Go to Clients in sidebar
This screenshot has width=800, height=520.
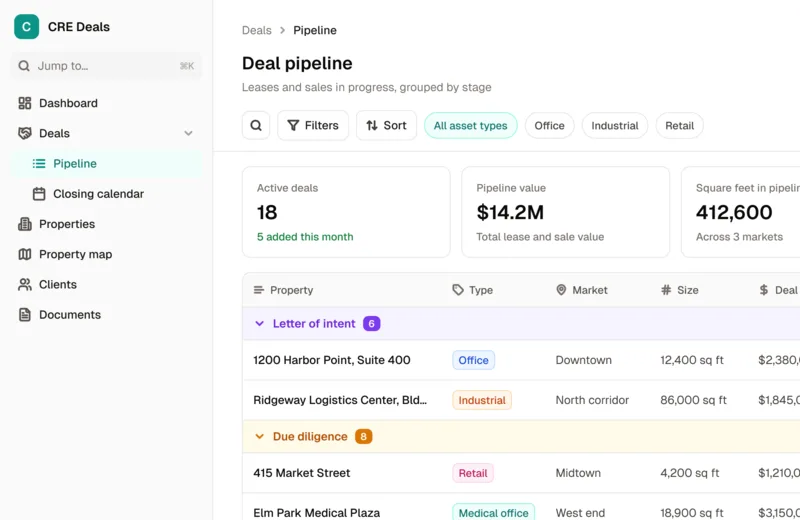pyautogui.click(x=106, y=284)
